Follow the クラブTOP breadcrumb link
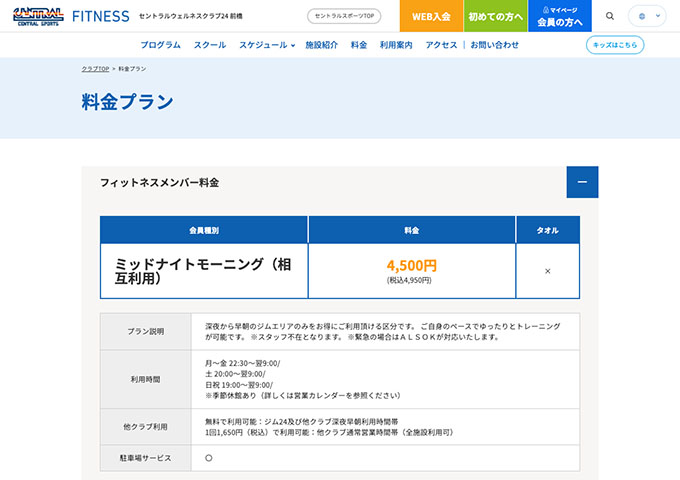Screen dimensions: 680x480 click(x=95, y=69)
